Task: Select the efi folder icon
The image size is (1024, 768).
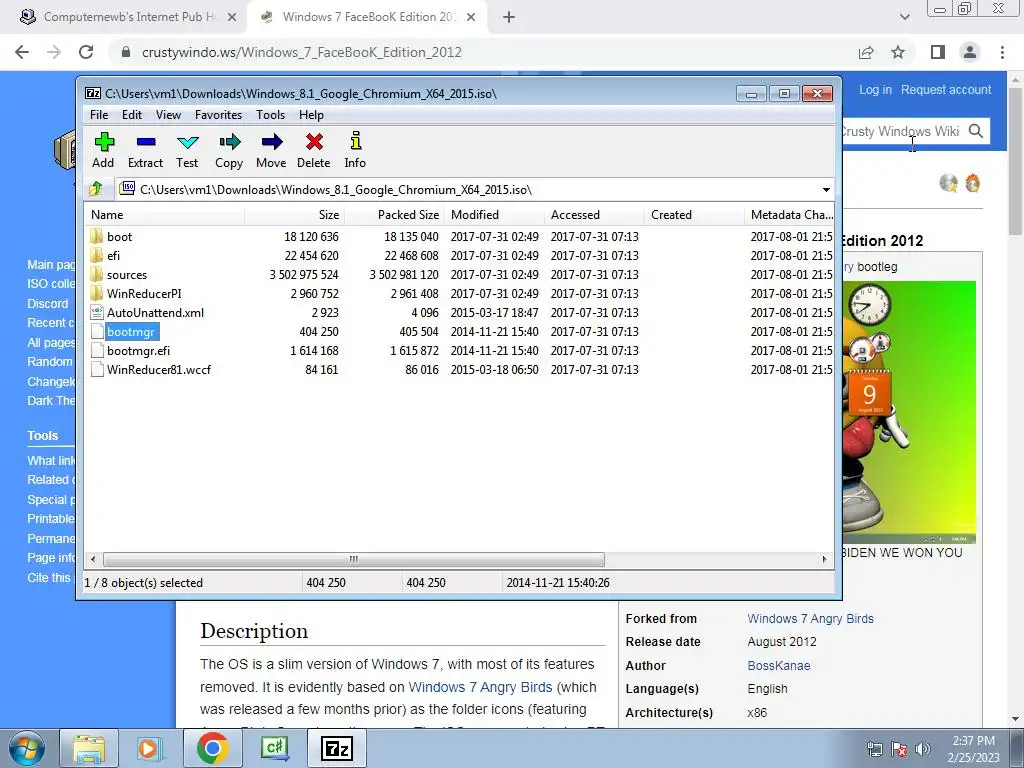Action: pos(97,255)
